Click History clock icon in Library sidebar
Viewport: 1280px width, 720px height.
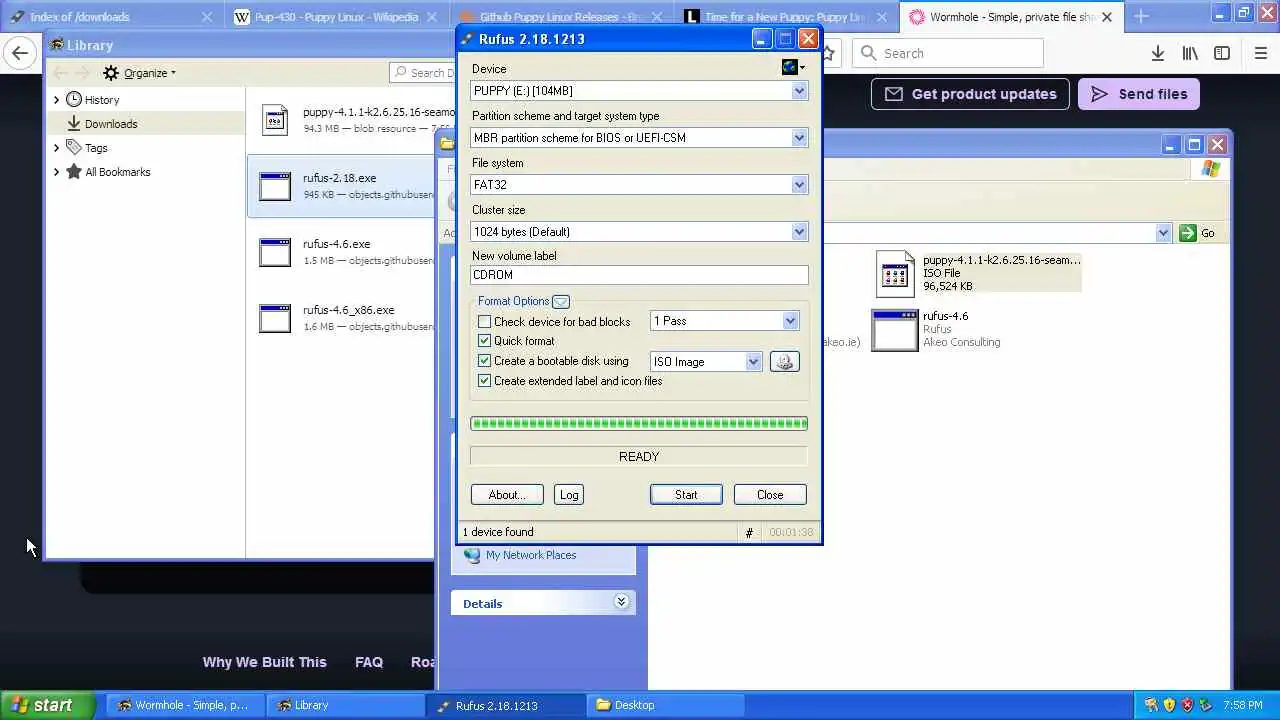pos(74,100)
